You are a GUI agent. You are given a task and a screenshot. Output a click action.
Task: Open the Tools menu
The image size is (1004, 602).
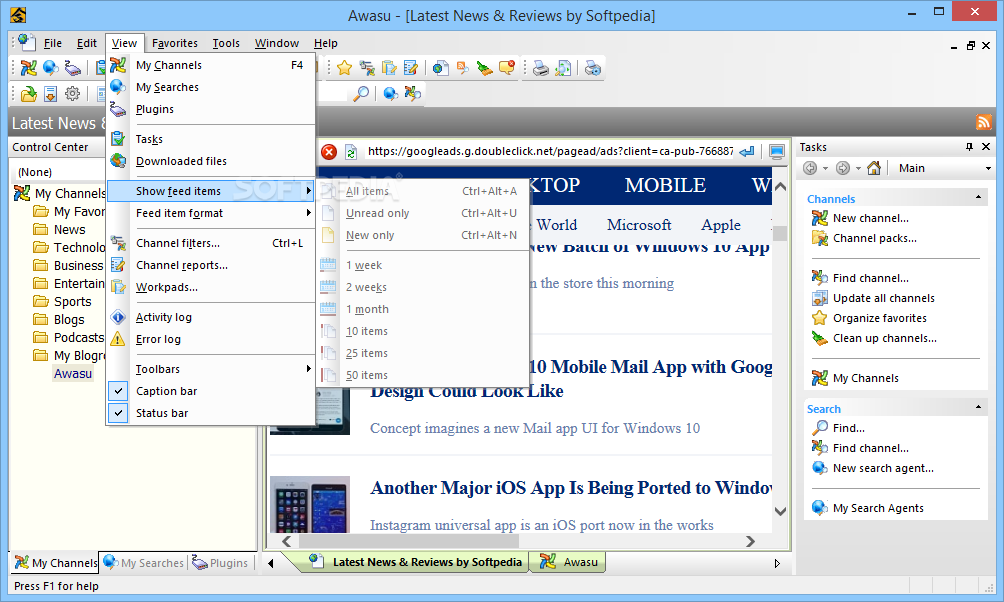coord(226,43)
